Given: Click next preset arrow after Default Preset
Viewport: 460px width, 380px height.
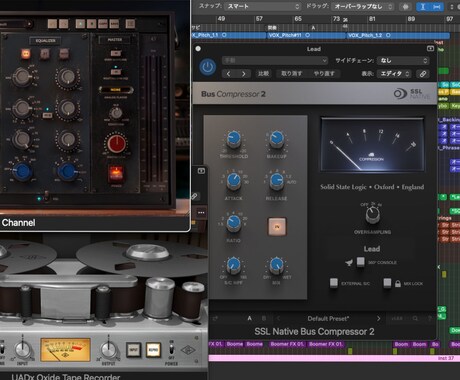Looking at the screenshot, I should (x=378, y=318).
